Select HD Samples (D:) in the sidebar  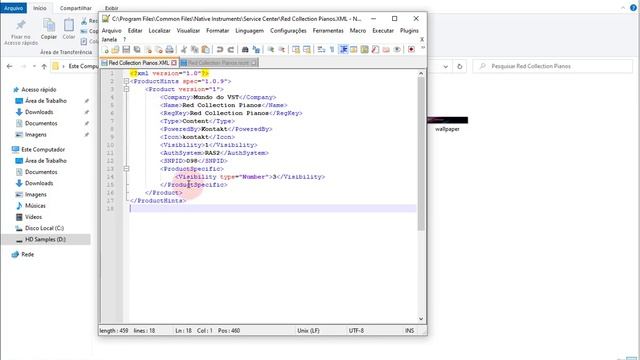tap(46, 240)
